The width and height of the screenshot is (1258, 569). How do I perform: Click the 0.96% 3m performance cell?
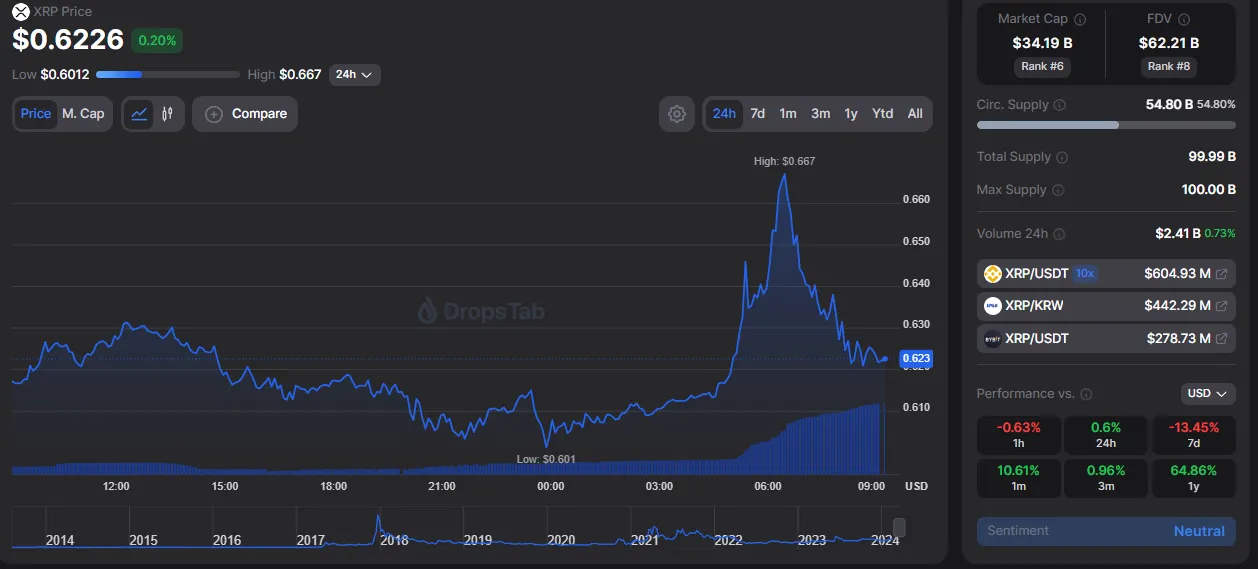1106,477
